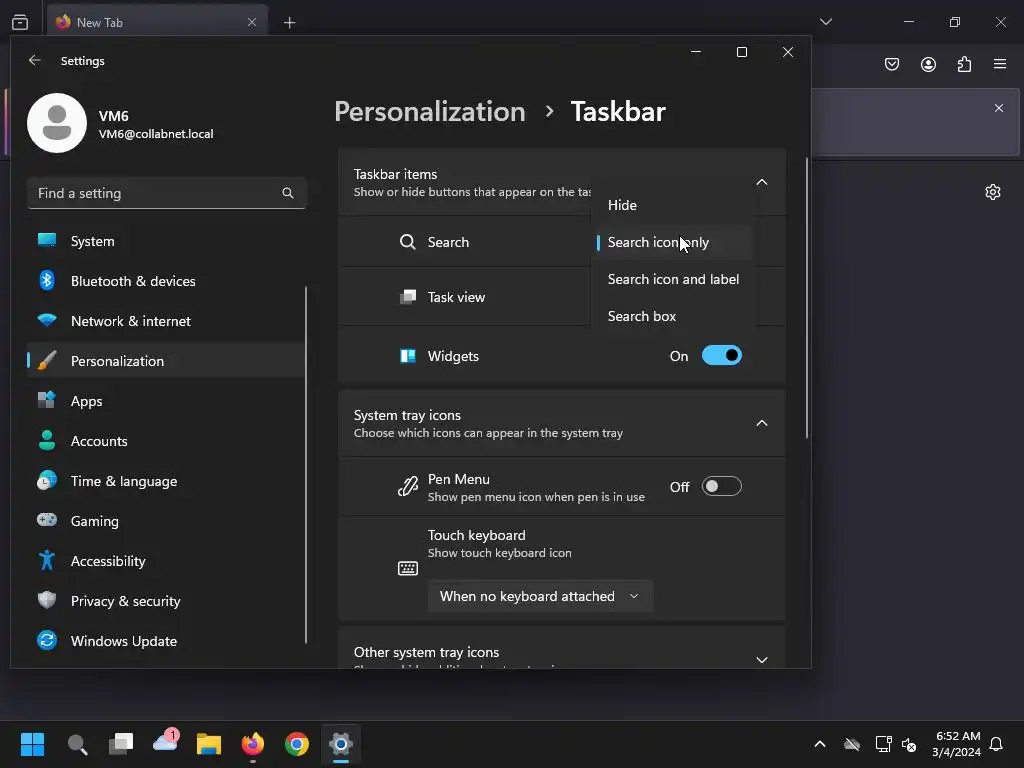Open the clock showing 6:52 AM
1024x768 pixels.
coord(956,744)
